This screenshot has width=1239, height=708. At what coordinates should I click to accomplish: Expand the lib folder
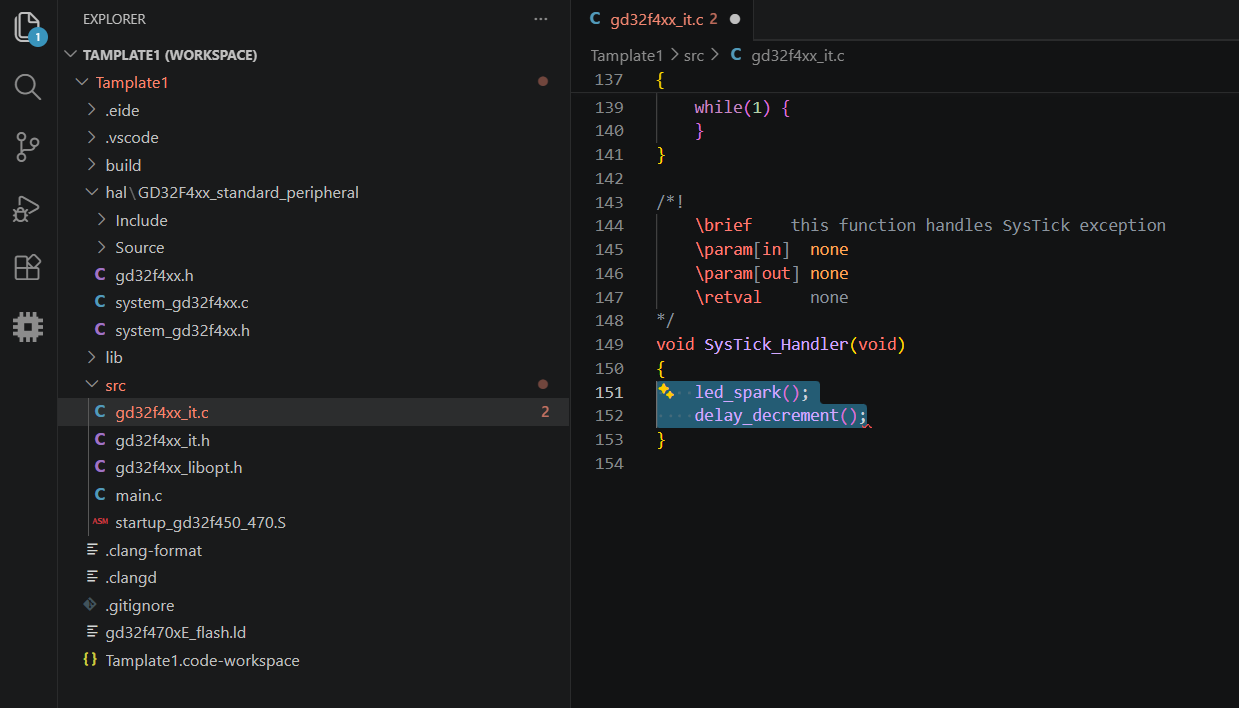[92, 357]
